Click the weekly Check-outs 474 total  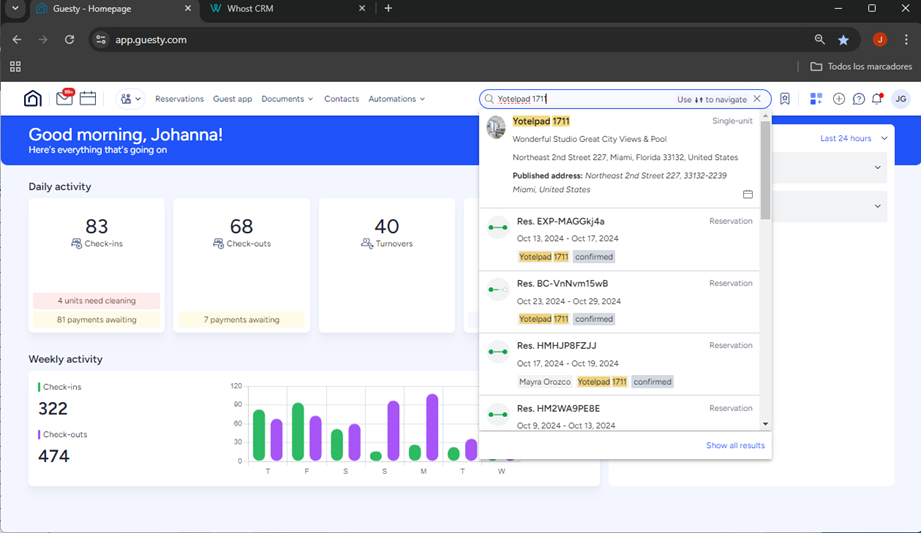click(x=53, y=456)
